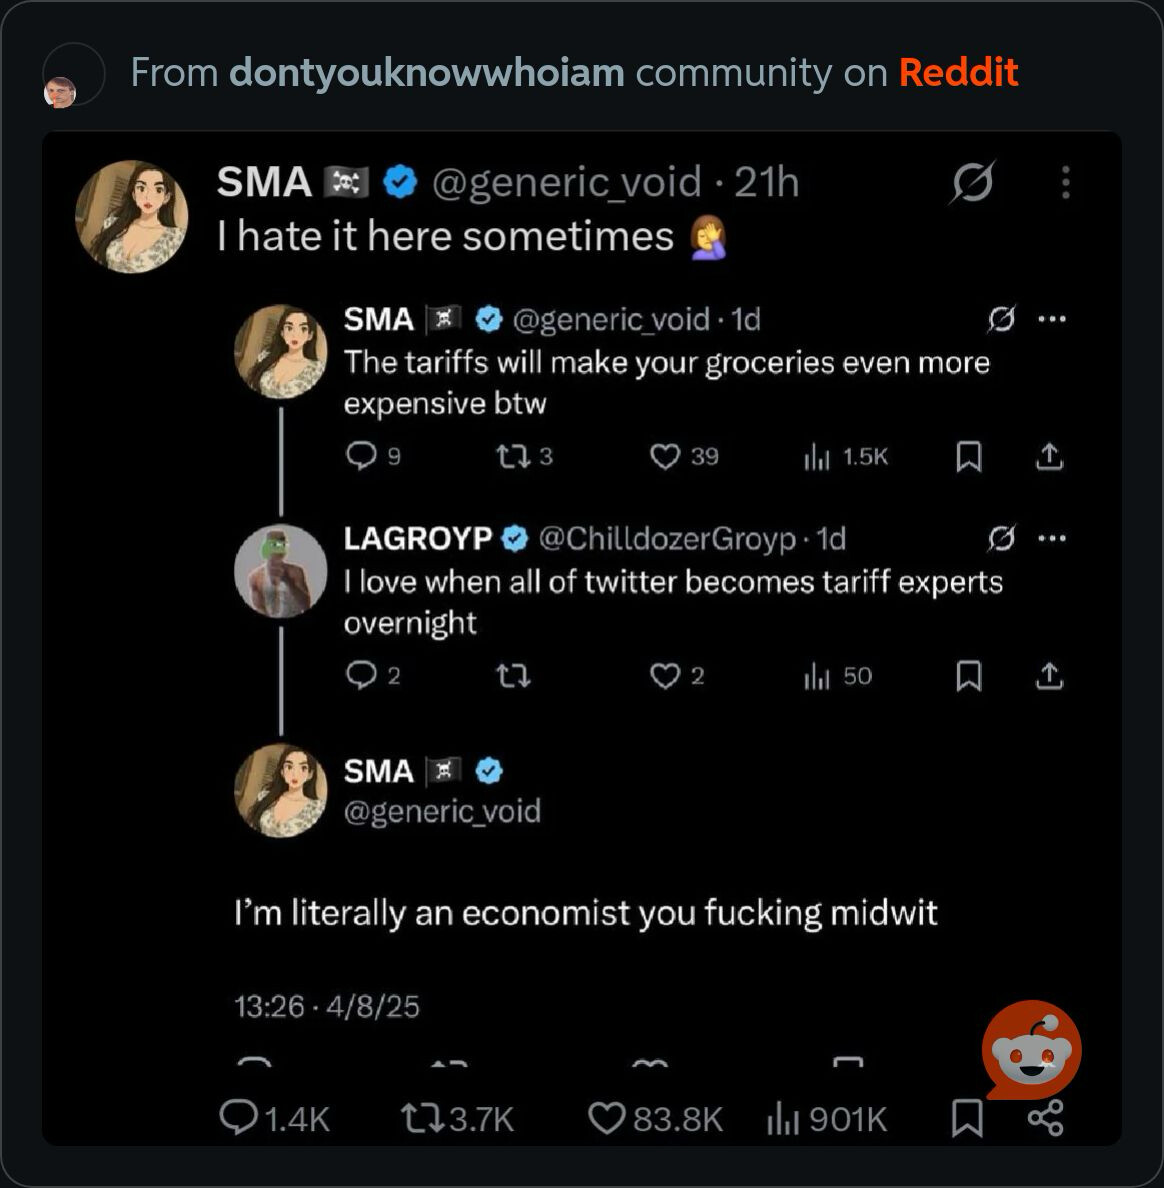Click the share icon on the tariffs tweet

coord(1048,457)
